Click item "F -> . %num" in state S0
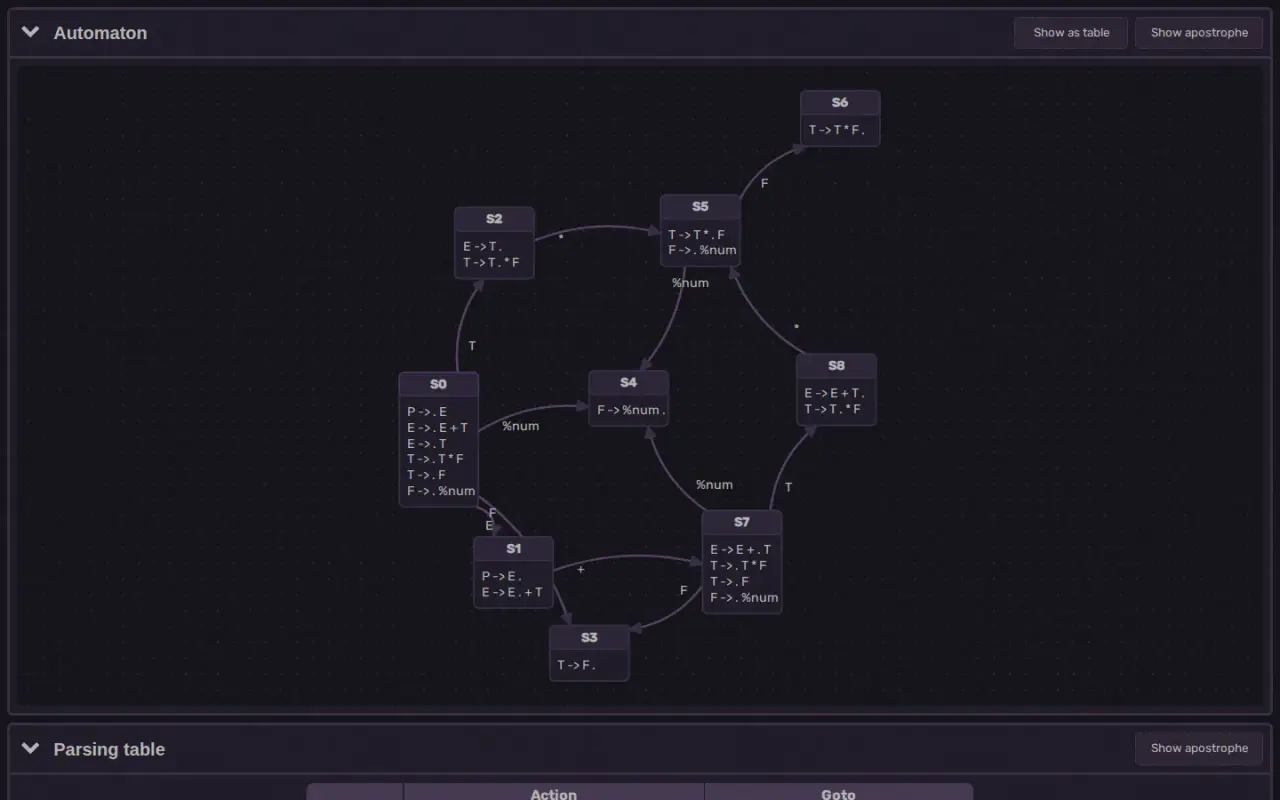The height and width of the screenshot is (800, 1280). click(x=441, y=491)
